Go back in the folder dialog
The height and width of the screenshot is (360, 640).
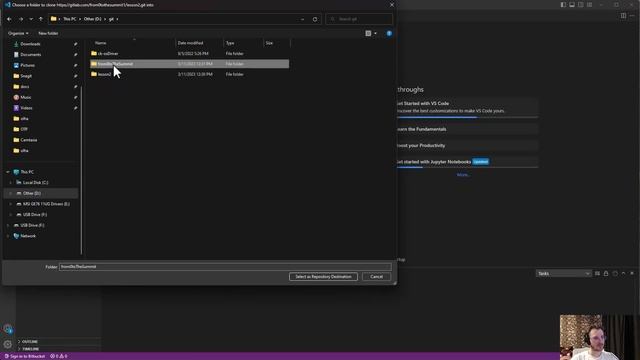pyautogui.click(x=9, y=19)
